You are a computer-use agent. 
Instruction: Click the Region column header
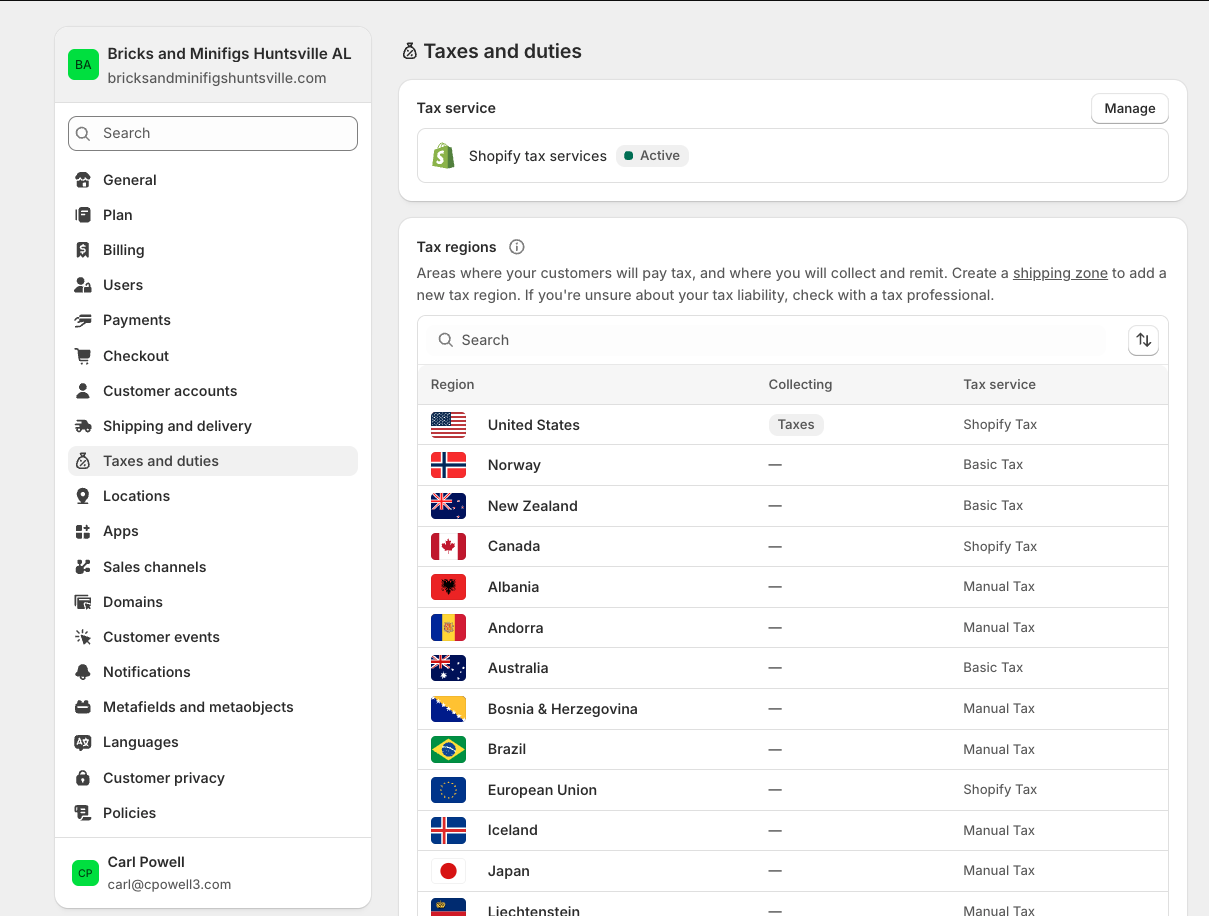tap(453, 385)
